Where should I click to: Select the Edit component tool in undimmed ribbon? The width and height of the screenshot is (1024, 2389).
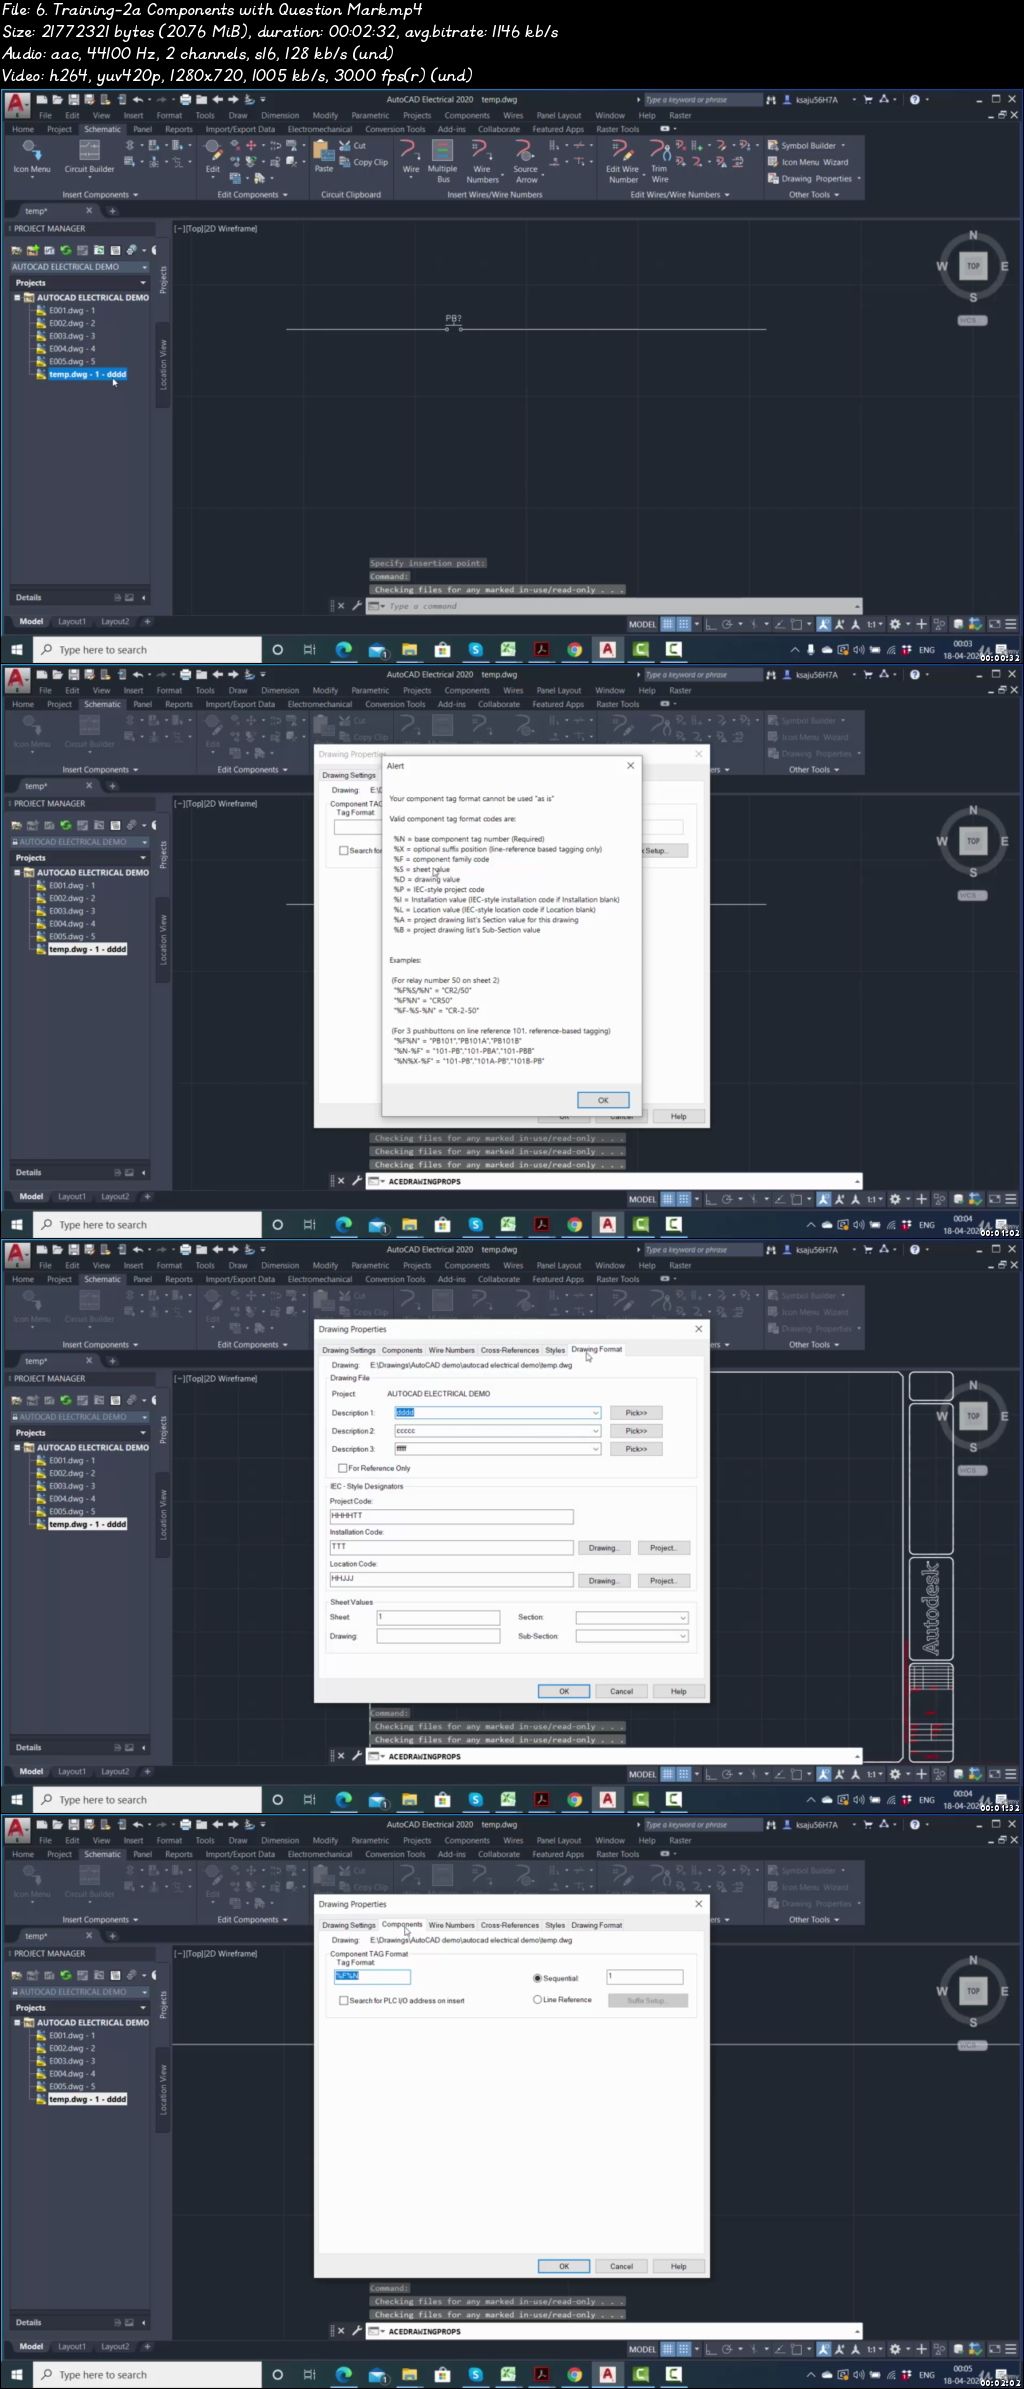[213, 157]
